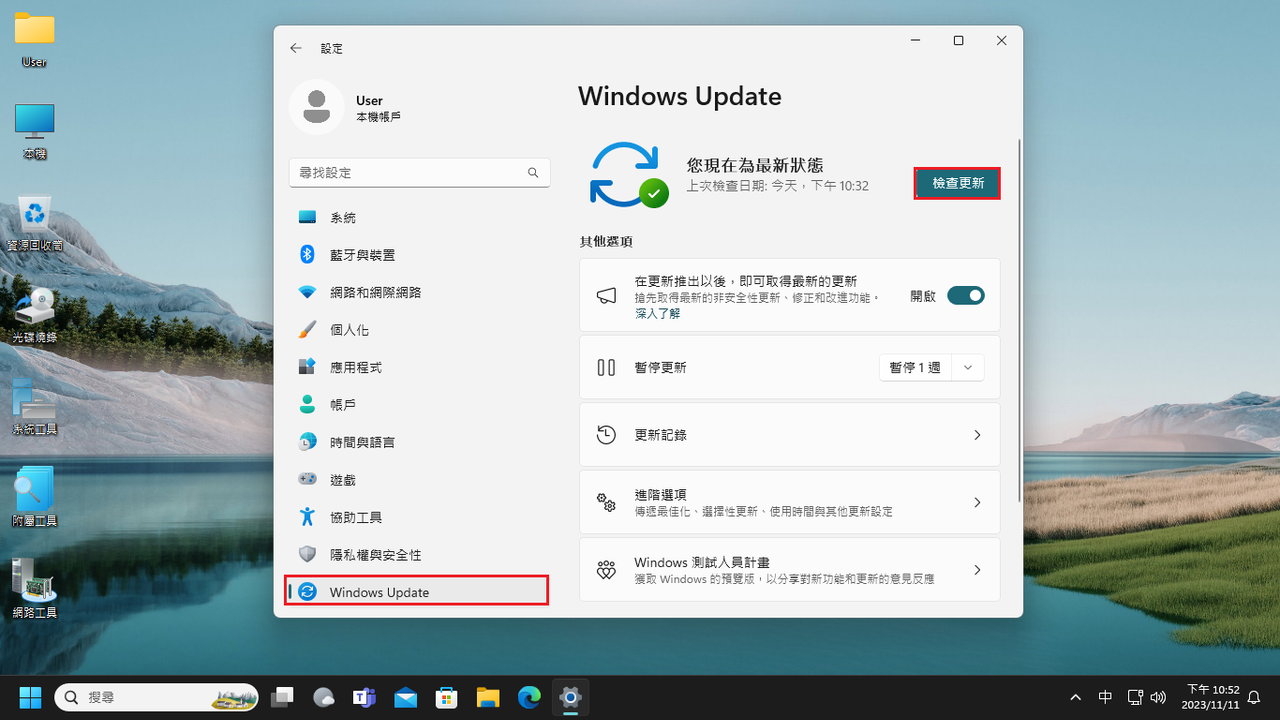Expand the 暫停 1 週 dropdown arrow

pos(968,367)
